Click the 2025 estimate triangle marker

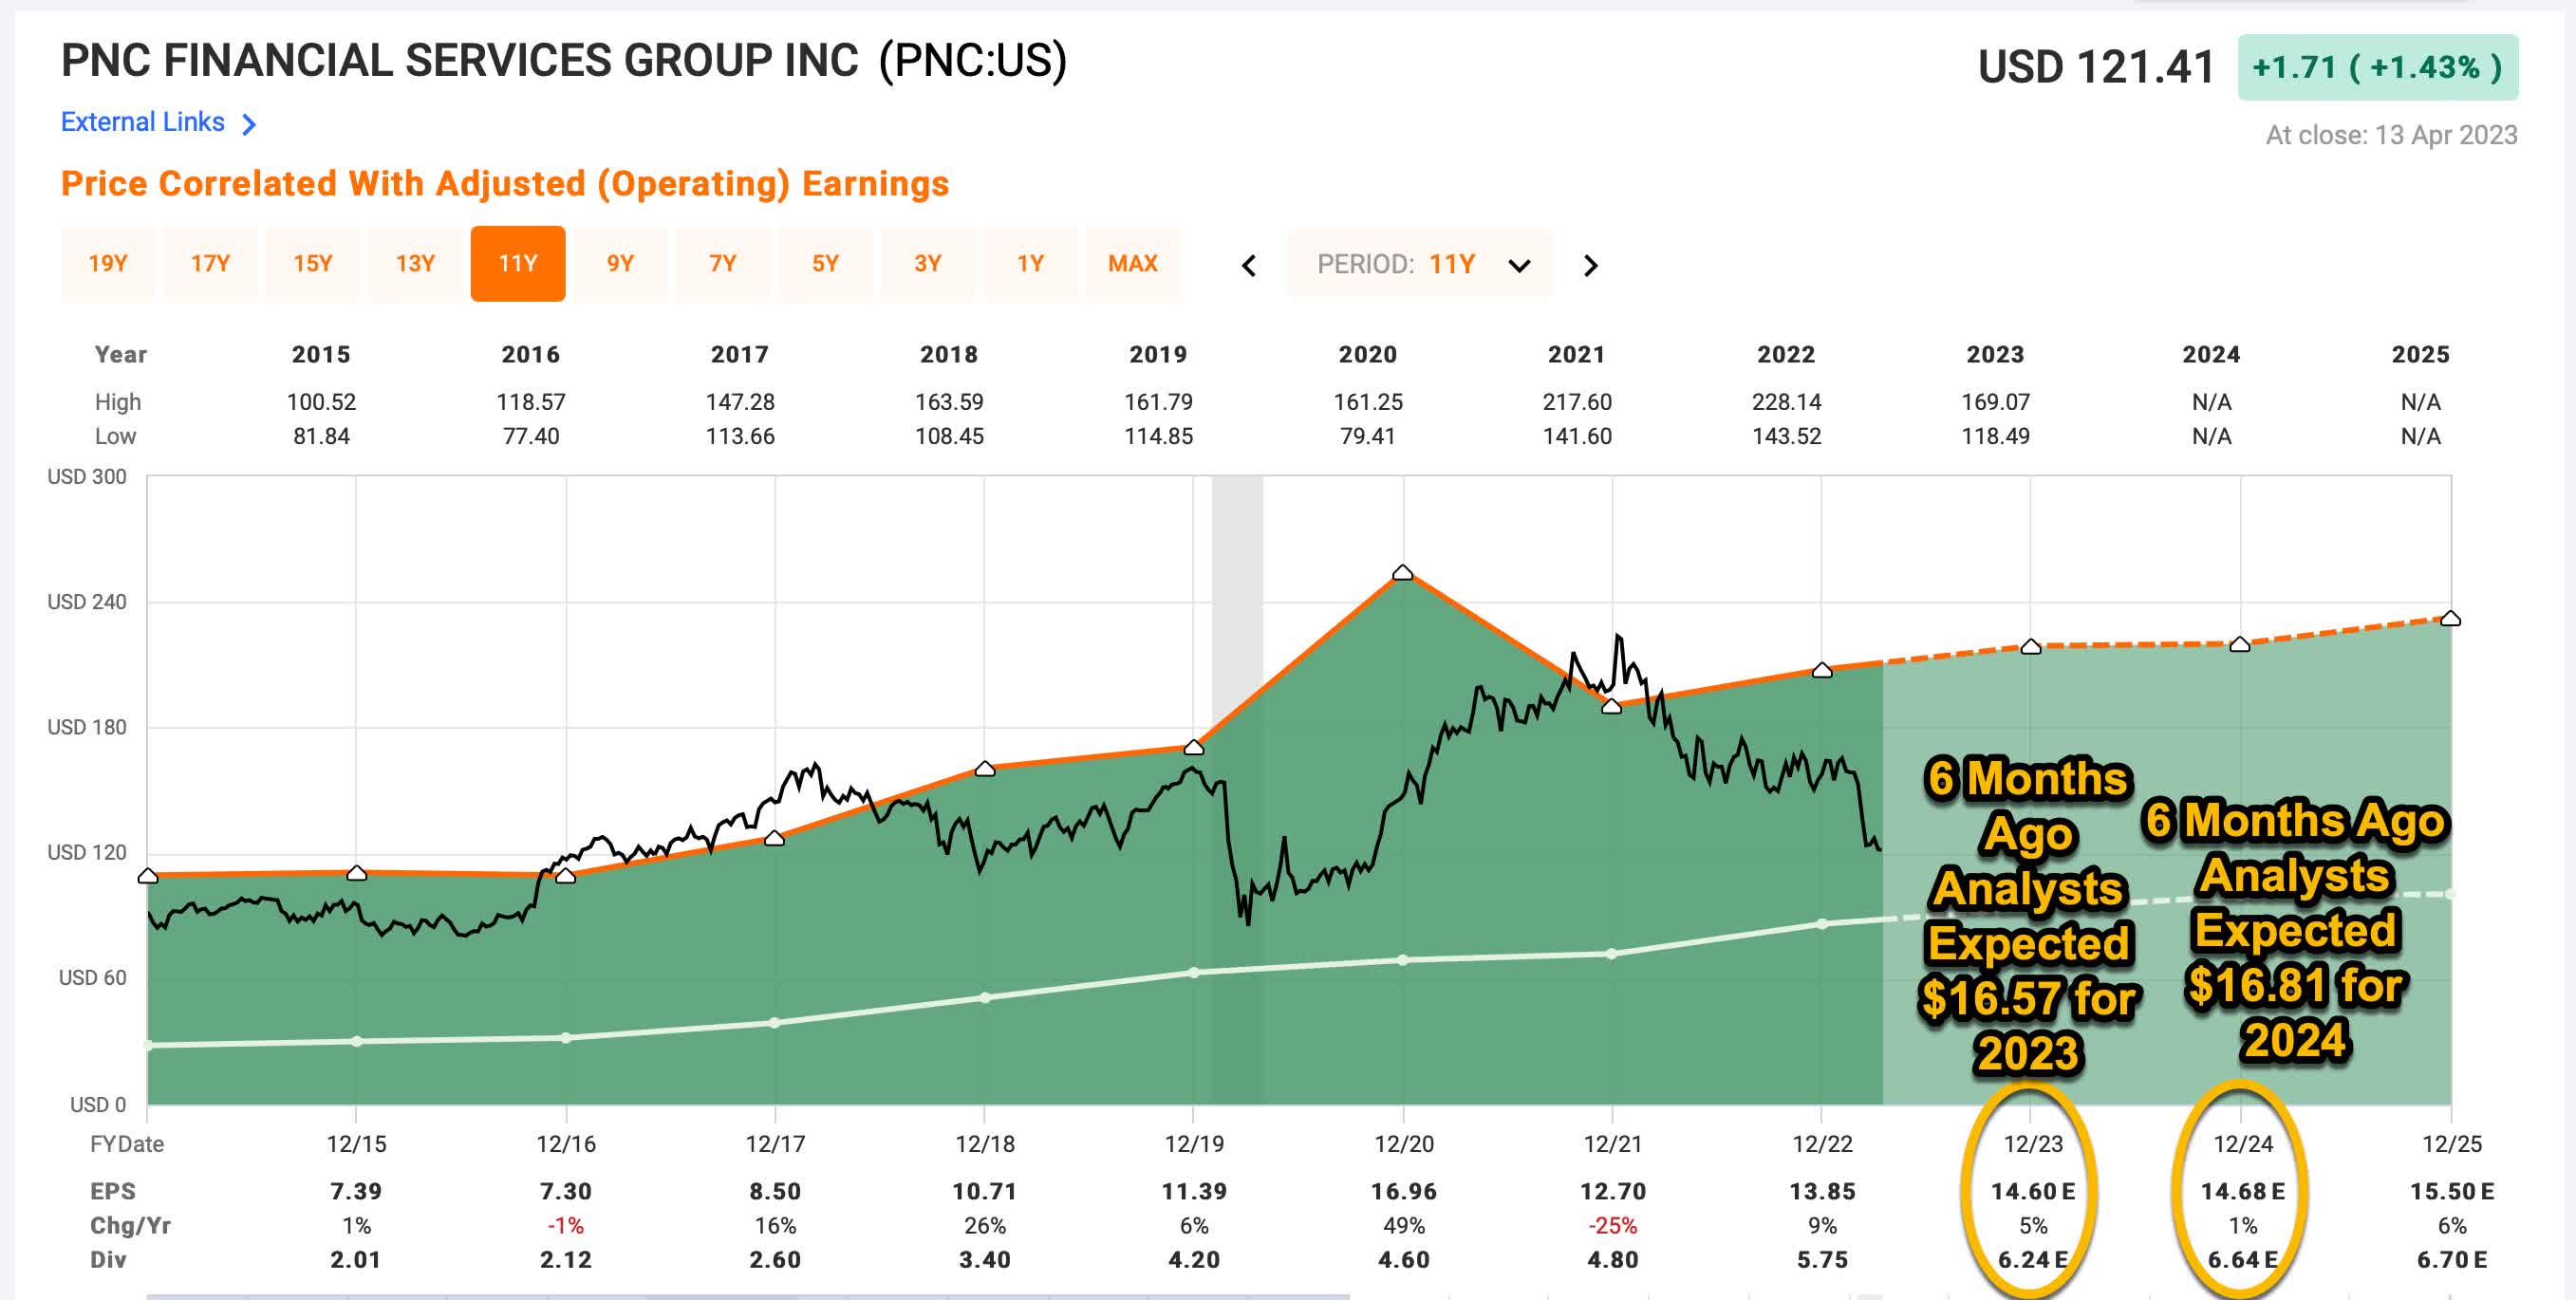click(x=2450, y=619)
